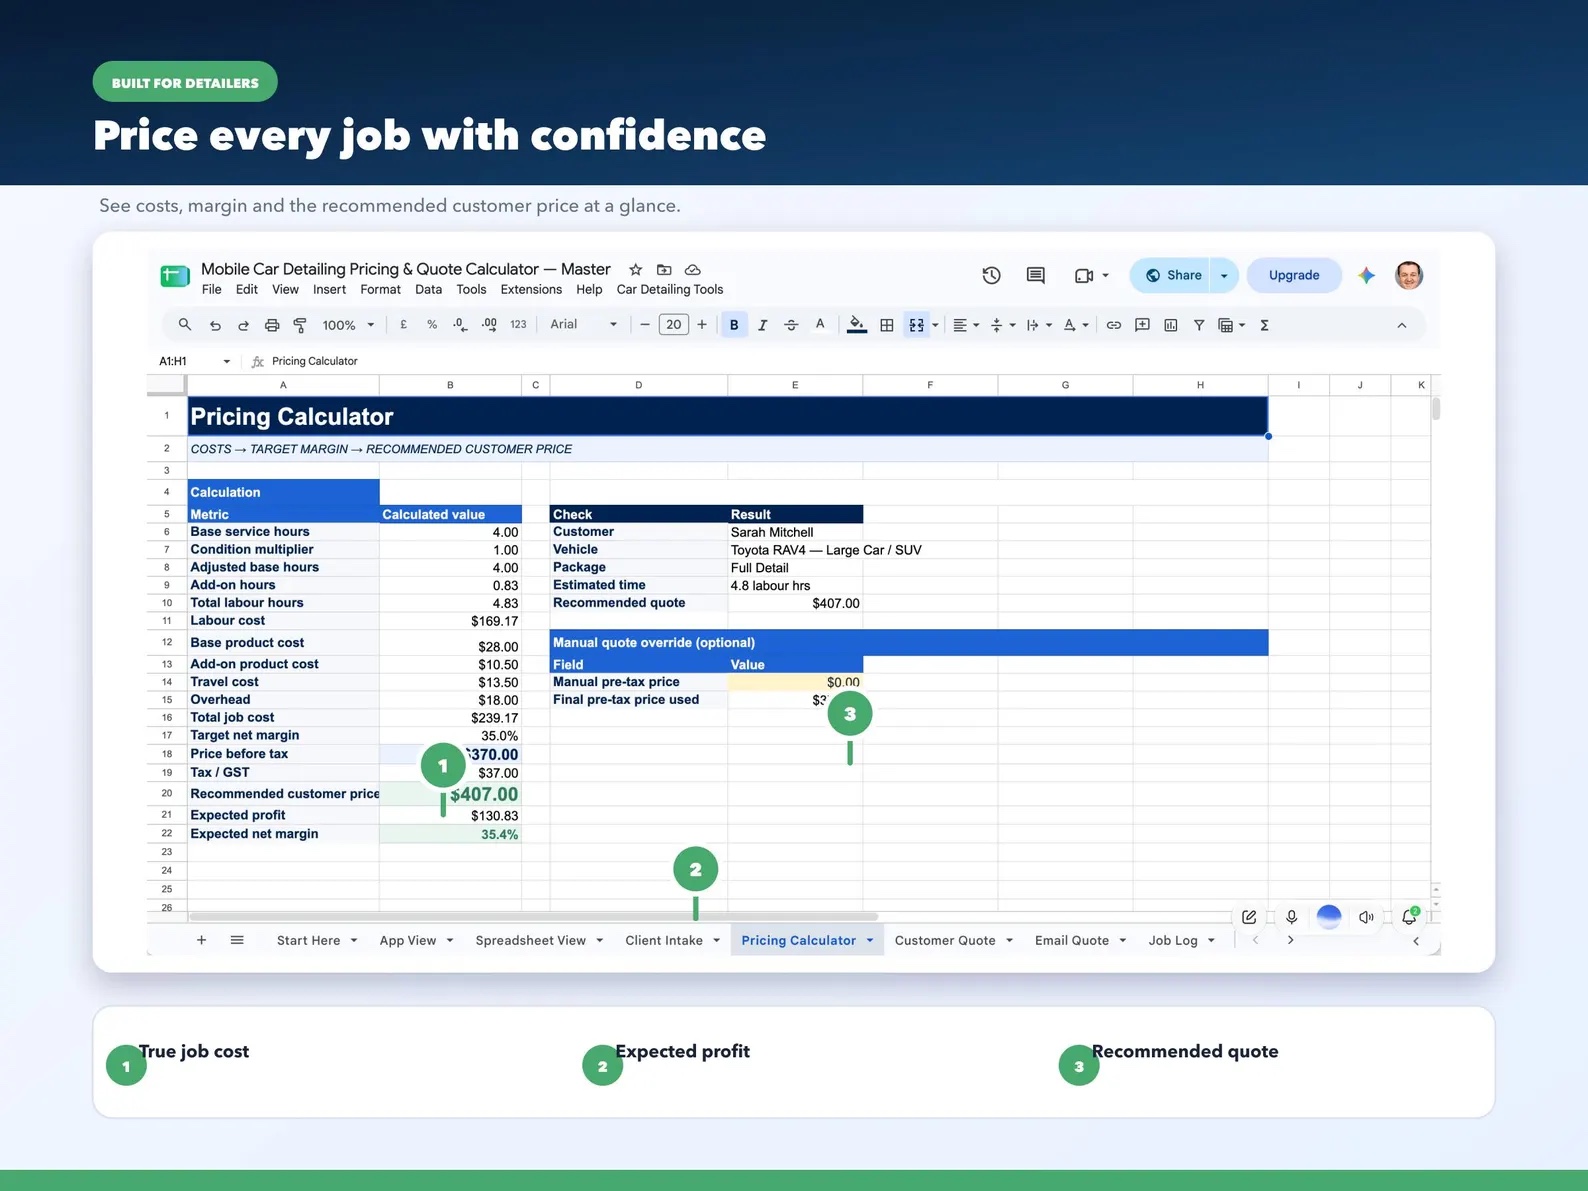Screen dimensions: 1588x1191
Task: Expand the dropdown arrow beside Share
Action: pos(1224,275)
